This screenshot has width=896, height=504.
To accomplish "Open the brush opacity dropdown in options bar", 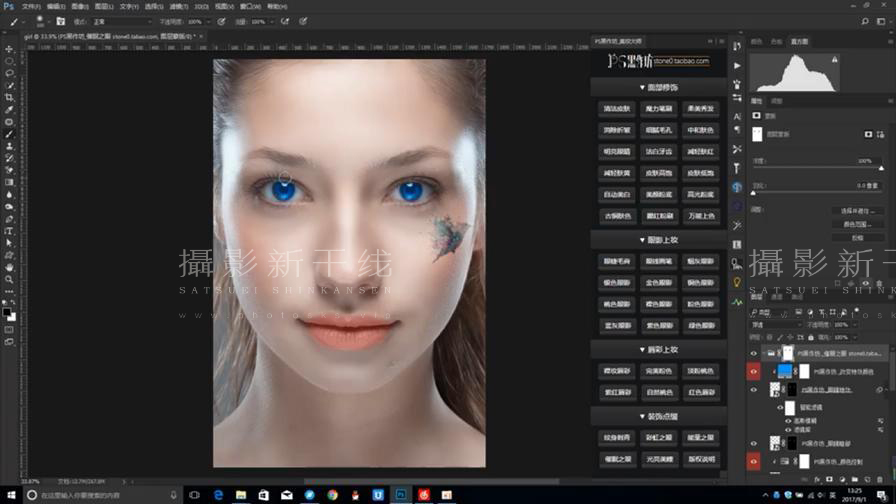I will point(208,22).
